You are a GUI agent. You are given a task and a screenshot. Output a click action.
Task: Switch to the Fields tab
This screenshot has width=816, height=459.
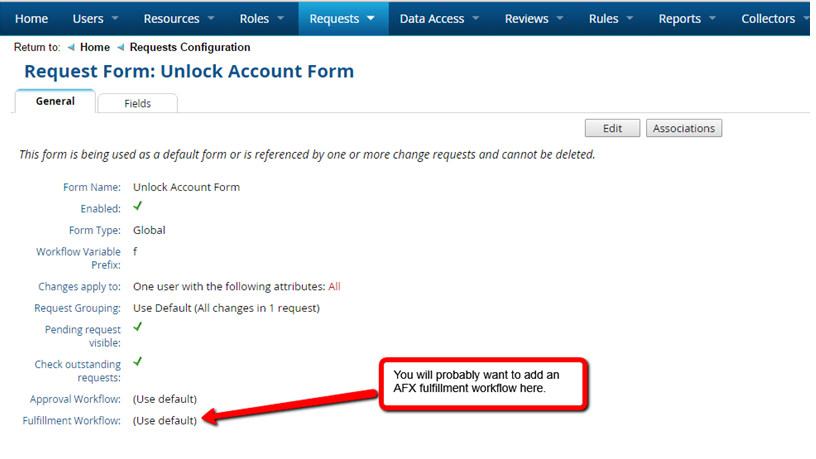(x=138, y=103)
